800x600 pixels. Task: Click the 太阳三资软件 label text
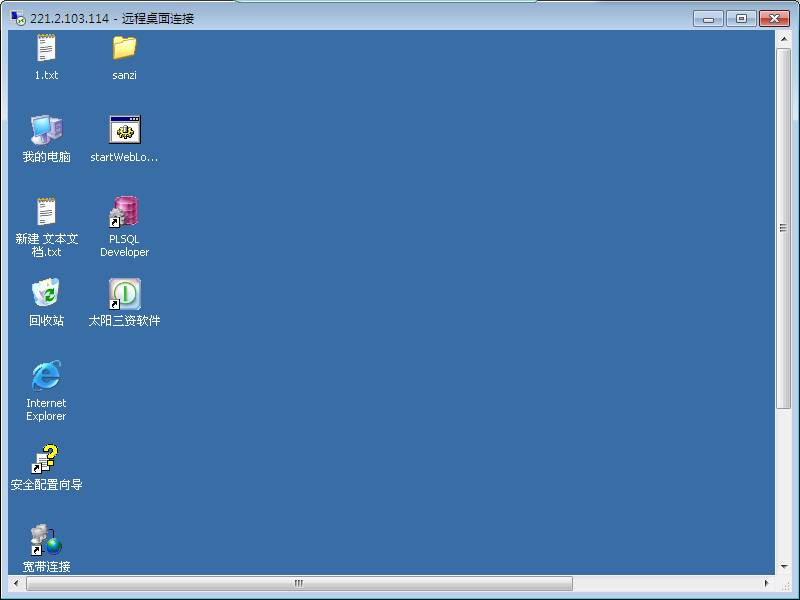(x=124, y=320)
